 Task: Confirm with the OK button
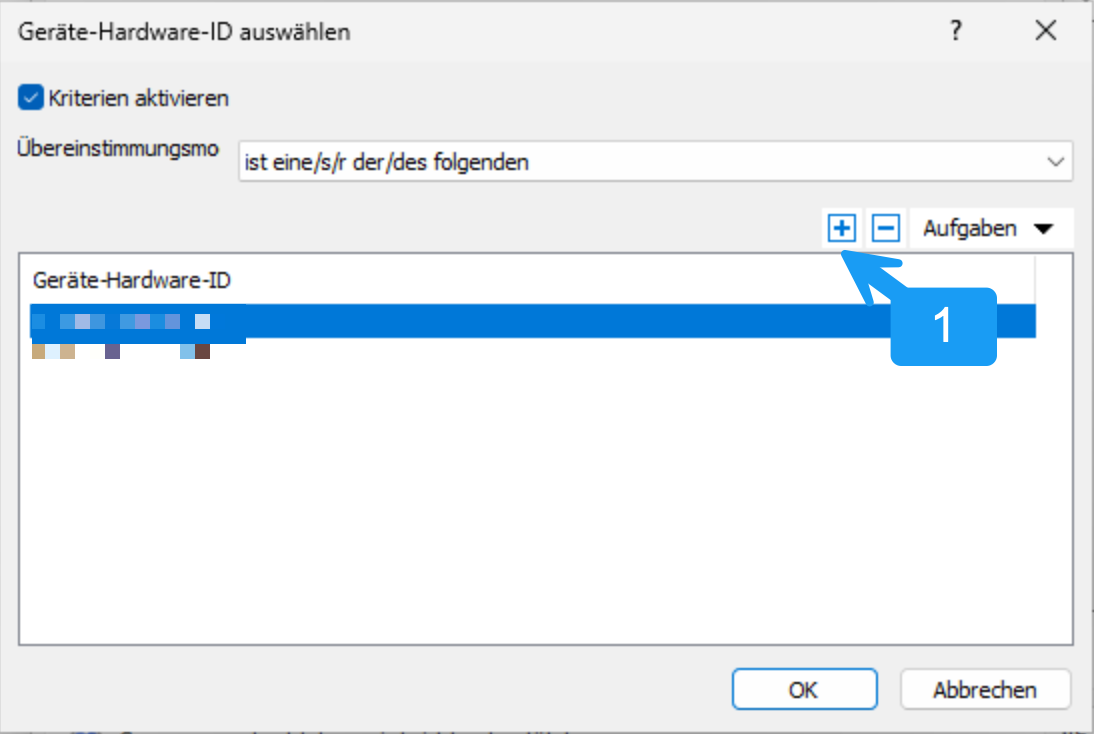pyautogui.click(x=803, y=689)
